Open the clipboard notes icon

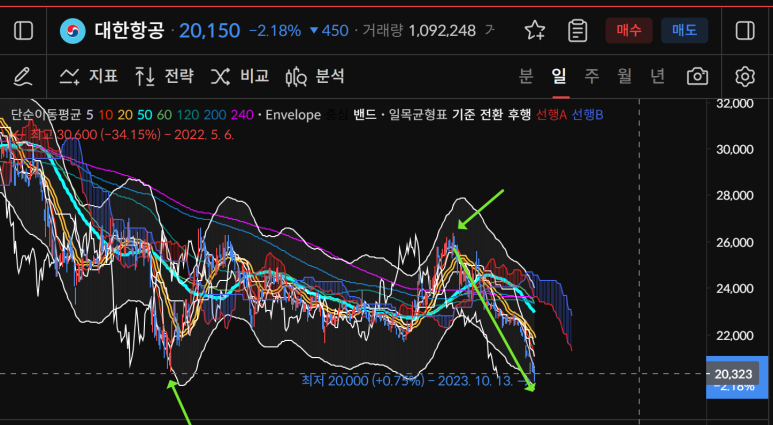(x=577, y=31)
